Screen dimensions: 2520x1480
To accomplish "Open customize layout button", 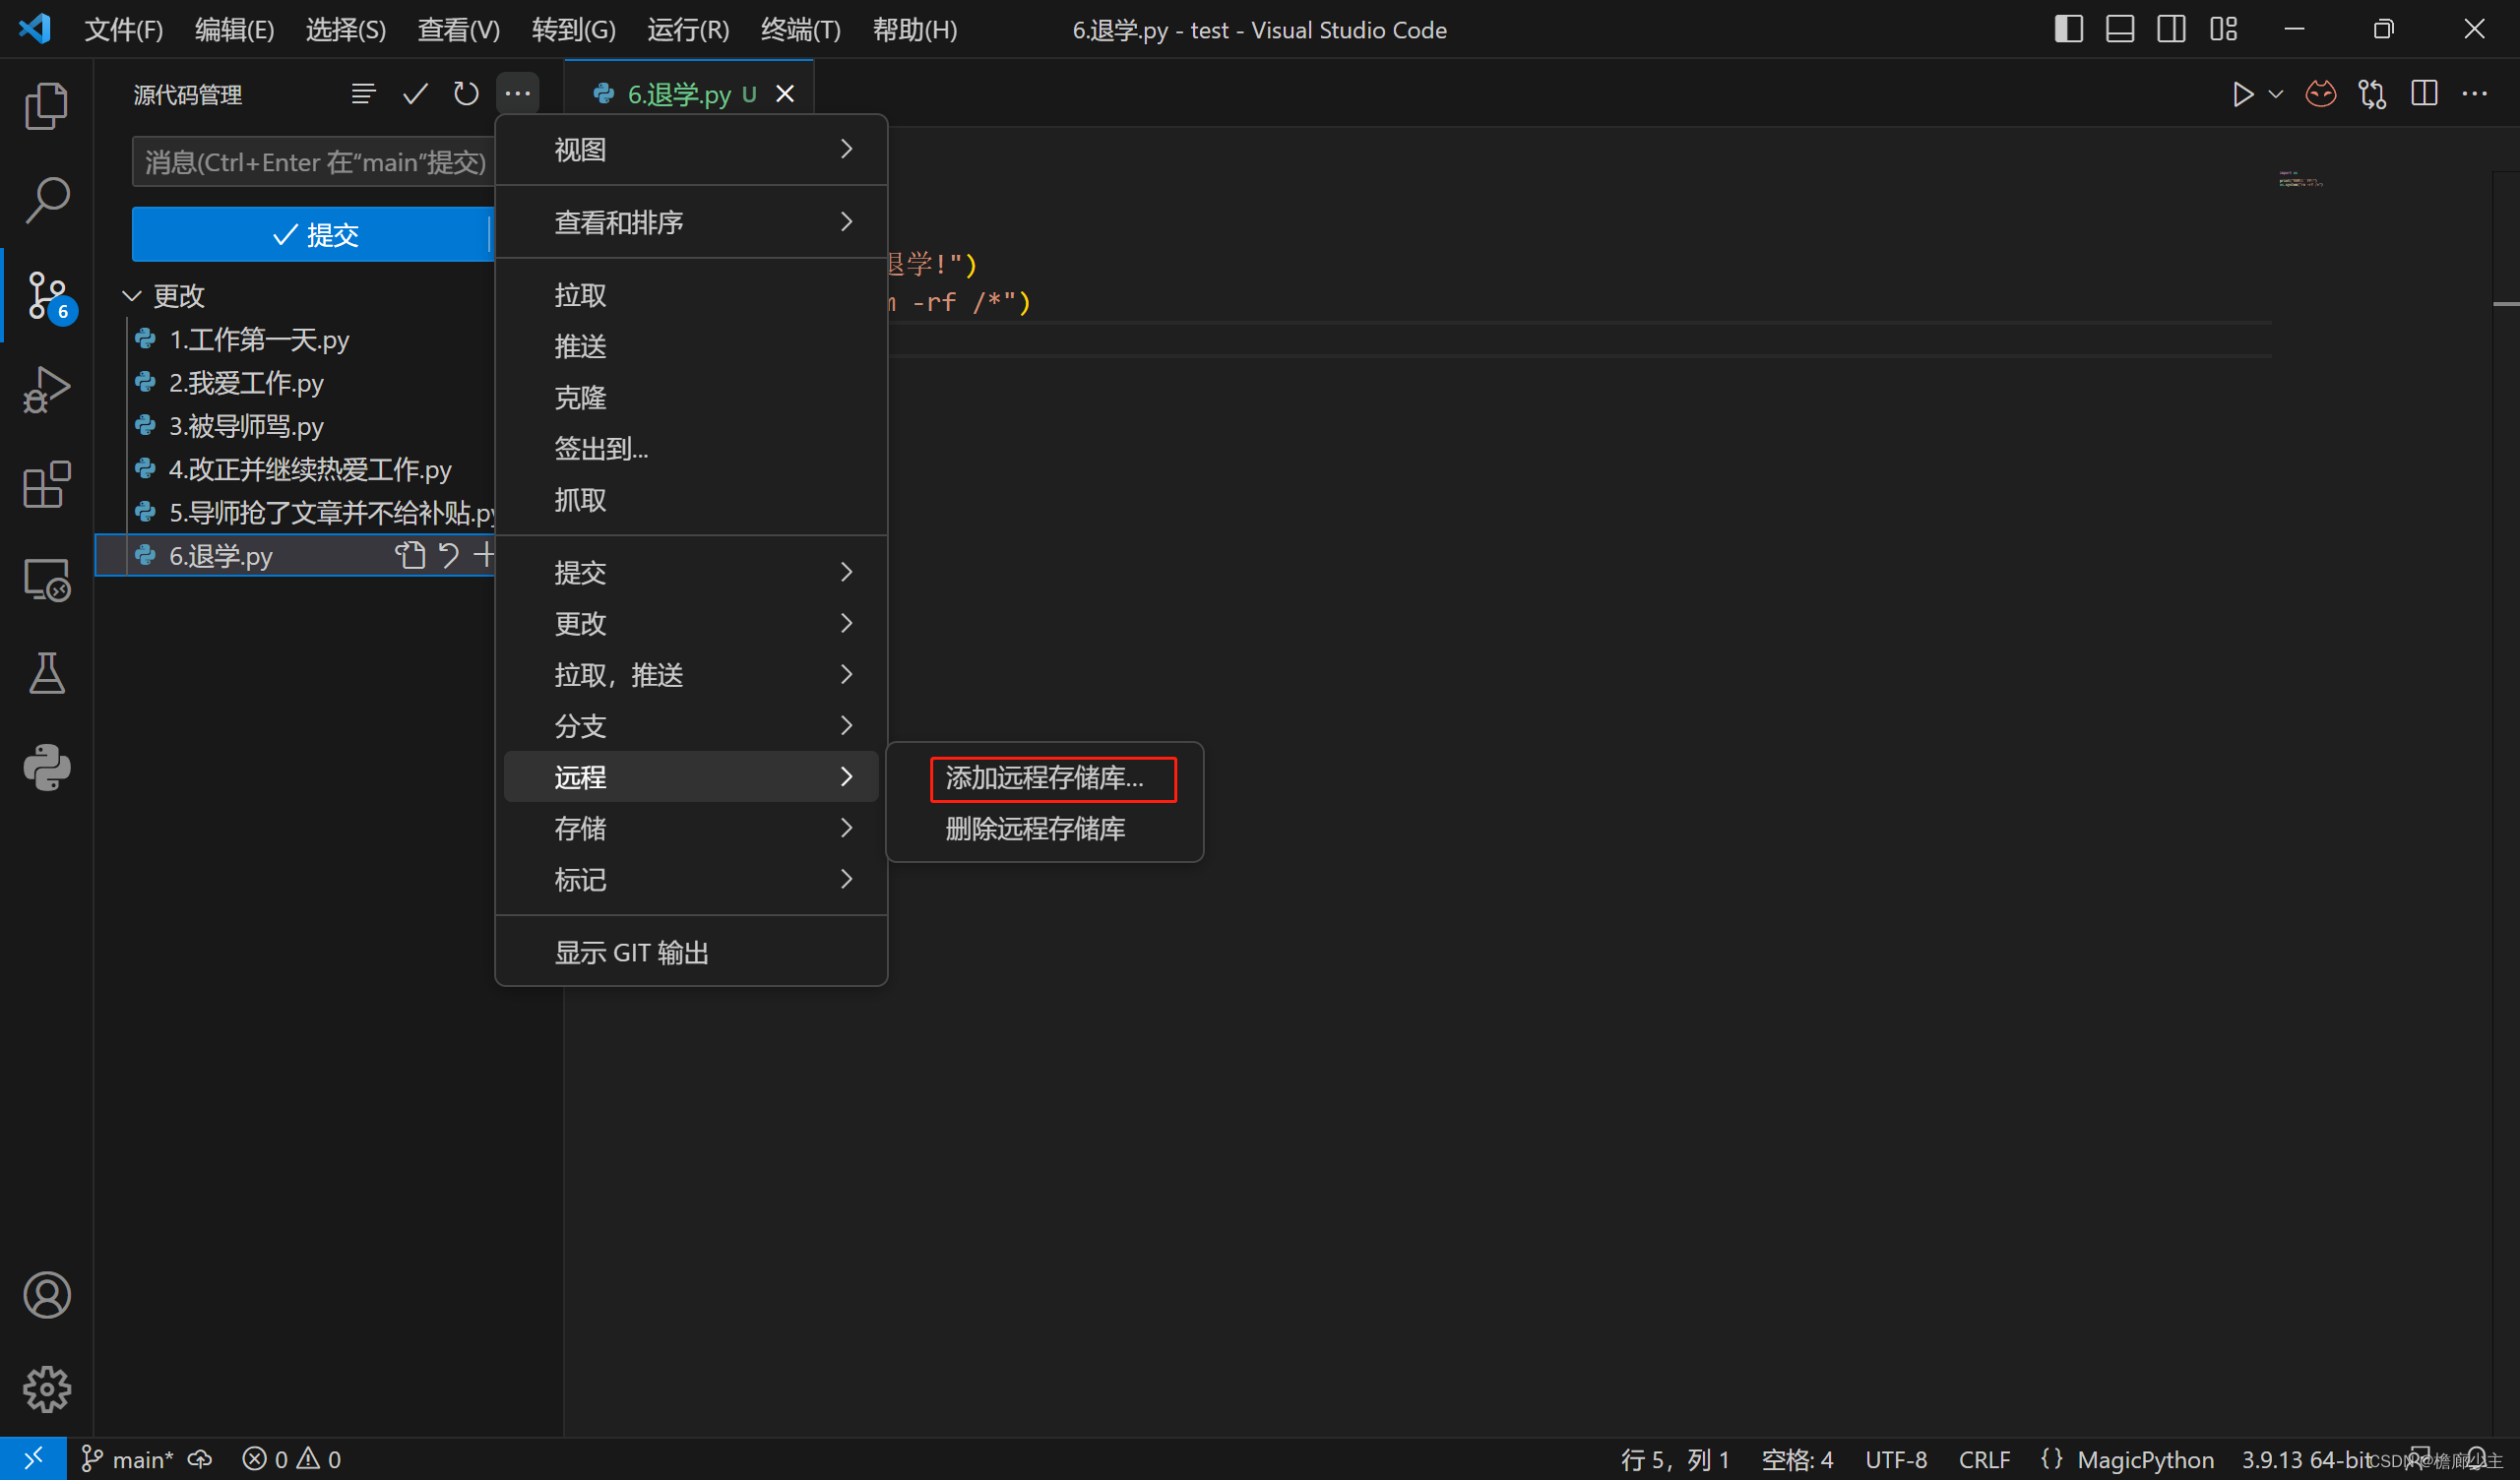I will click(2223, 29).
